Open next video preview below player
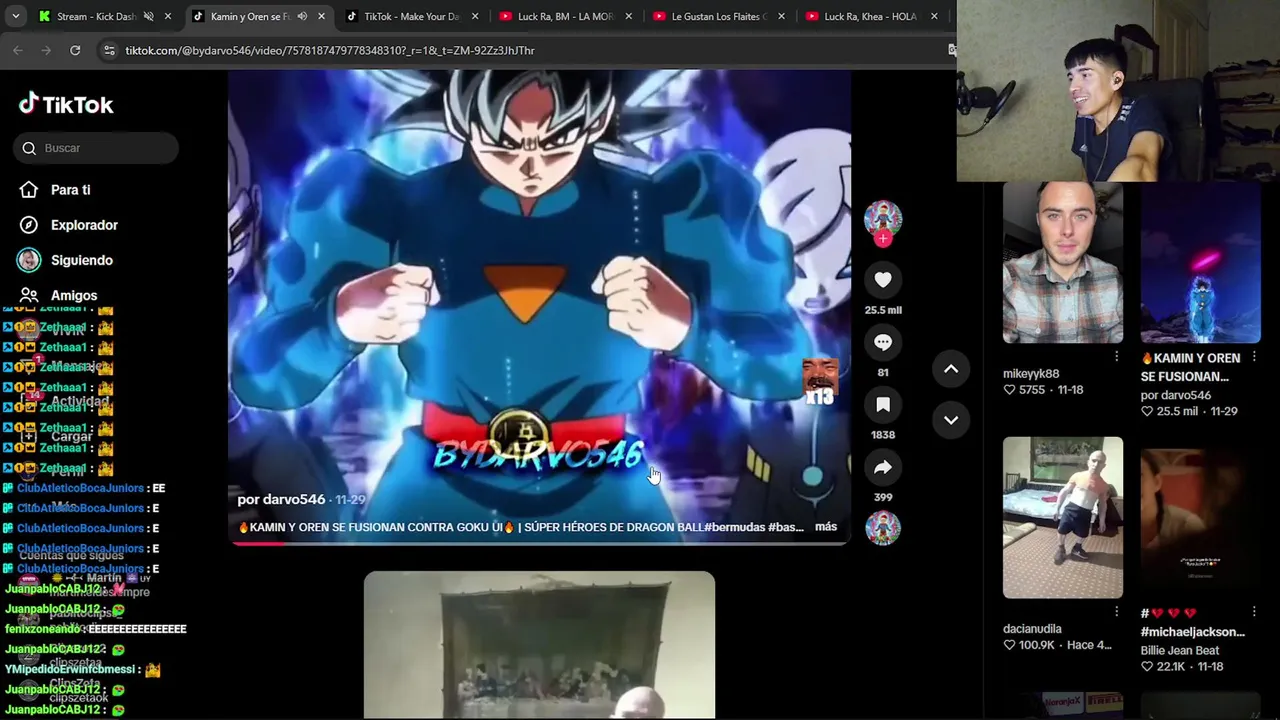1280x720 pixels. [539, 645]
